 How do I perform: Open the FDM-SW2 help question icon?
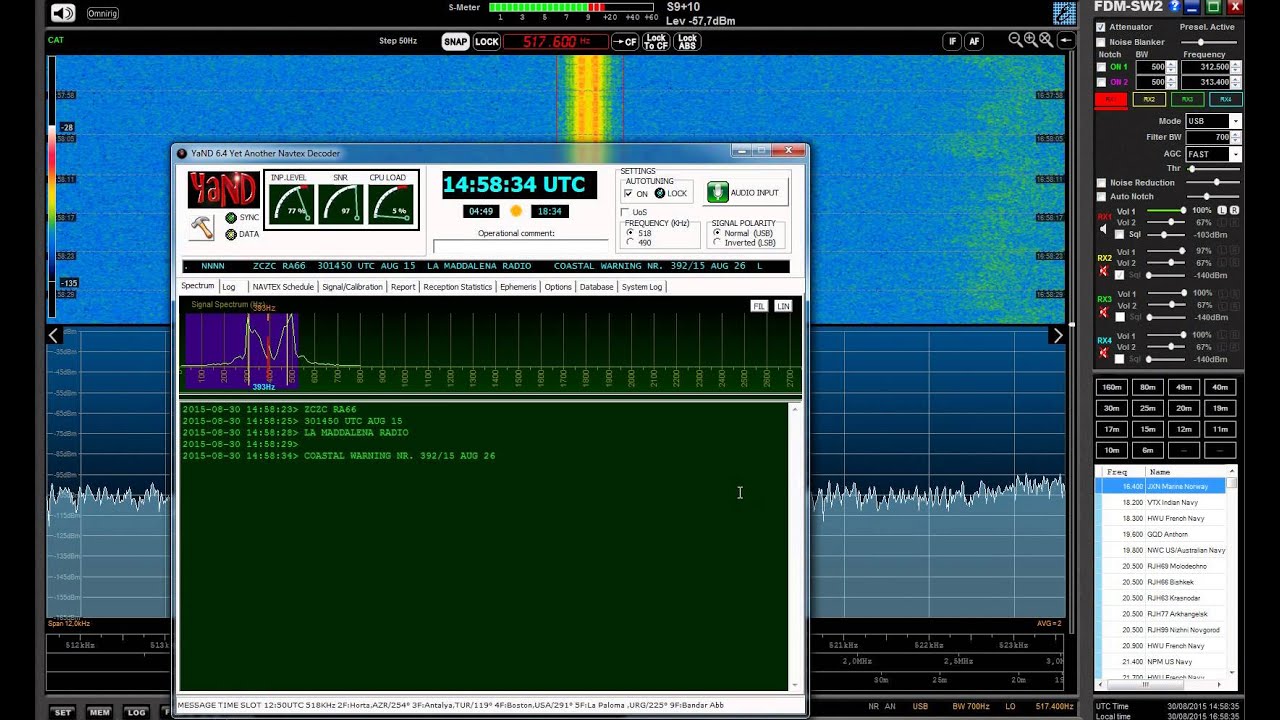(1175, 7)
